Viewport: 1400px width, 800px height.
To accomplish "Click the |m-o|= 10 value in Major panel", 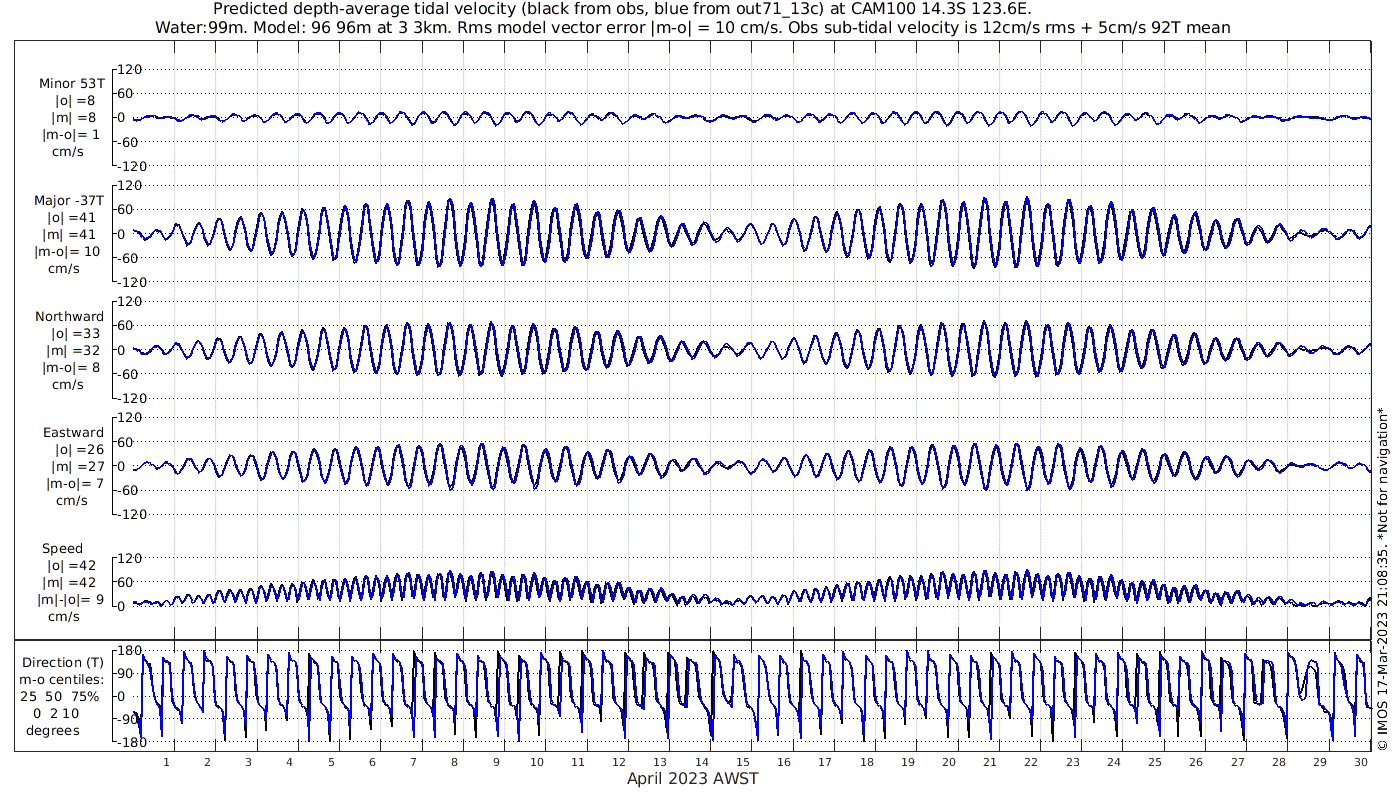I will point(69,252).
